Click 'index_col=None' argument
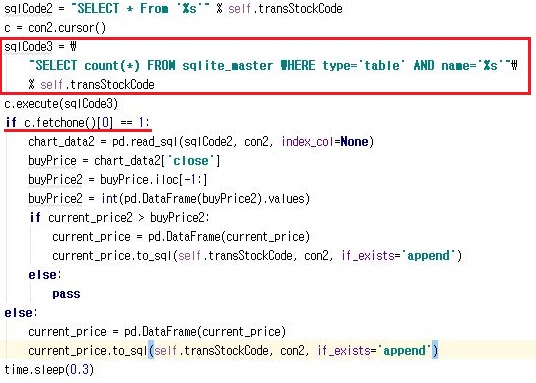Screen dimensions: 536x383 [x=325, y=142]
